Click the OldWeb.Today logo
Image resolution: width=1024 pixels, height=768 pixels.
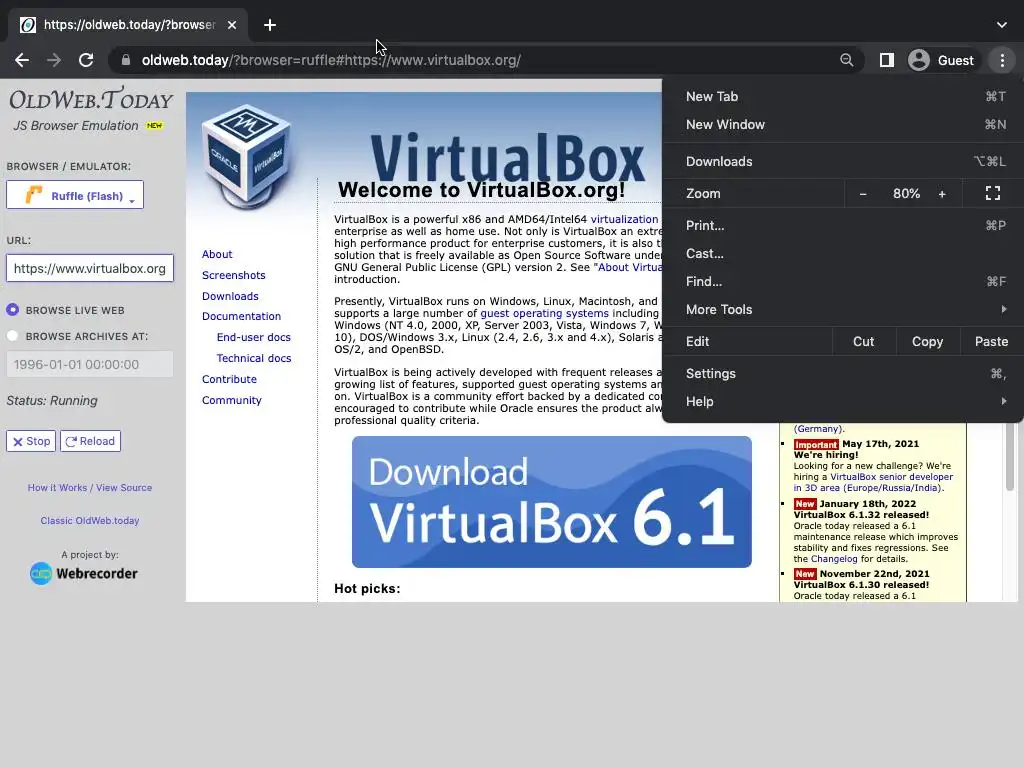[x=91, y=99]
